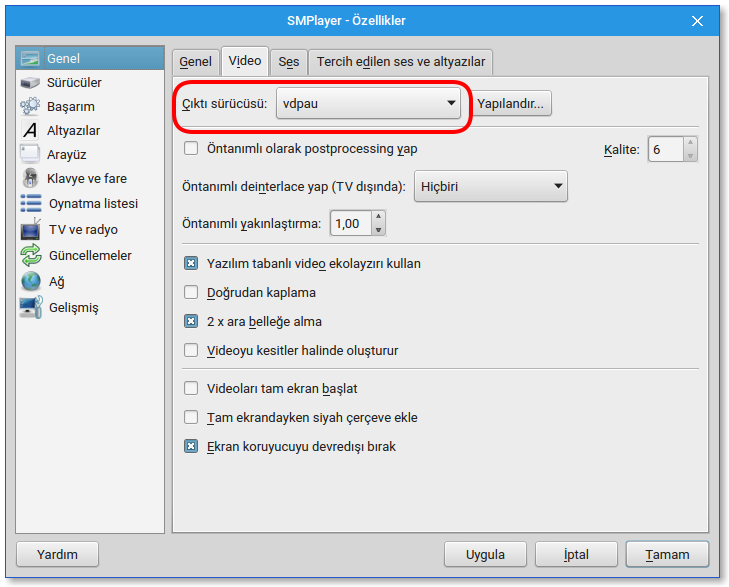
Task: Click the Başarım gears icon
Action: pos(30,106)
